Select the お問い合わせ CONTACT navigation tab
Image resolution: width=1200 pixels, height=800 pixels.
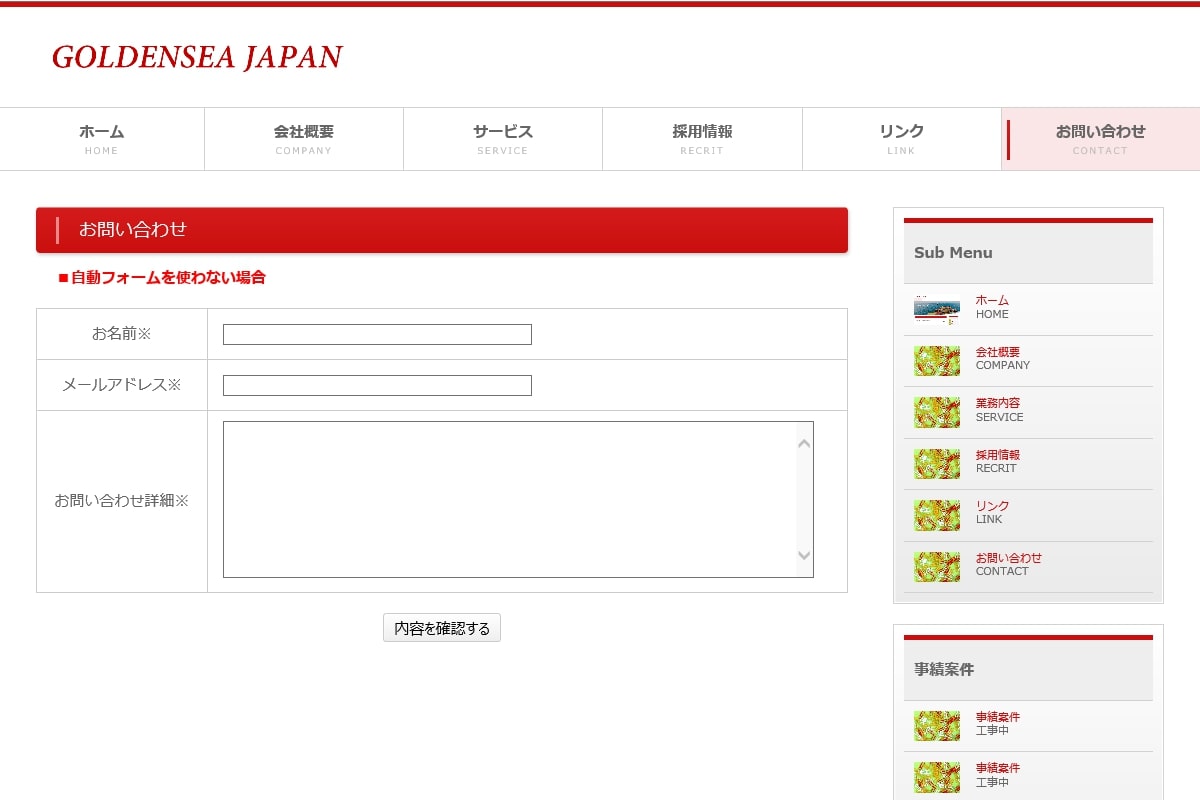[1100, 139]
